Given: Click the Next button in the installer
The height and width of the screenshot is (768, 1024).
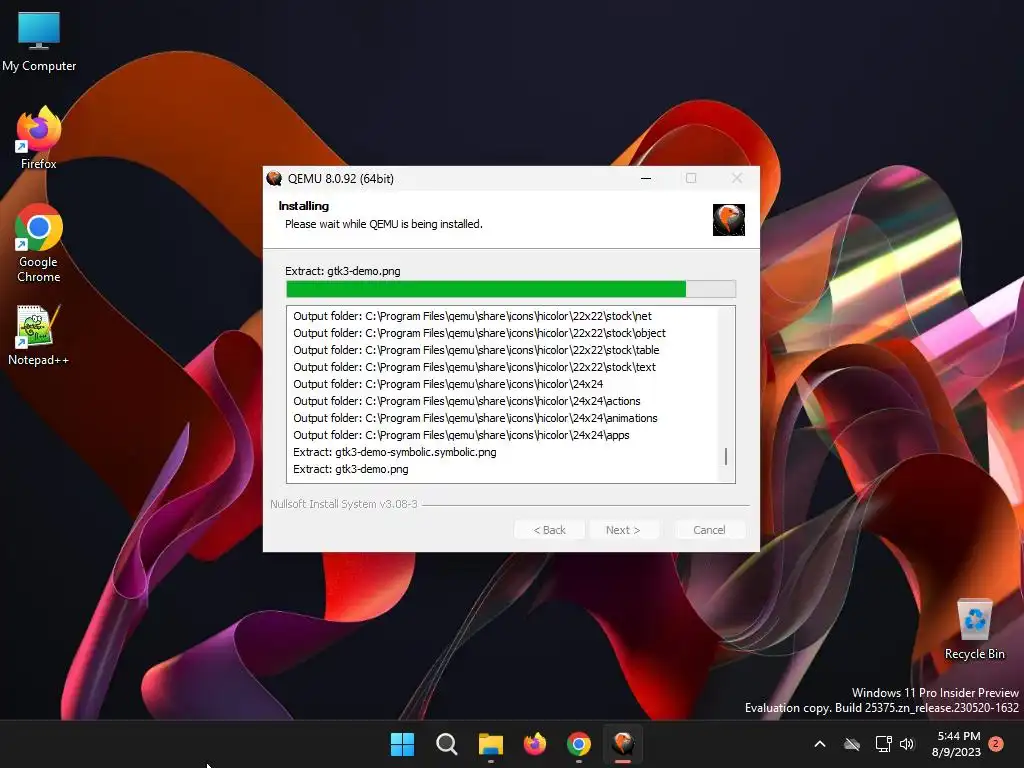Looking at the screenshot, I should (x=623, y=530).
